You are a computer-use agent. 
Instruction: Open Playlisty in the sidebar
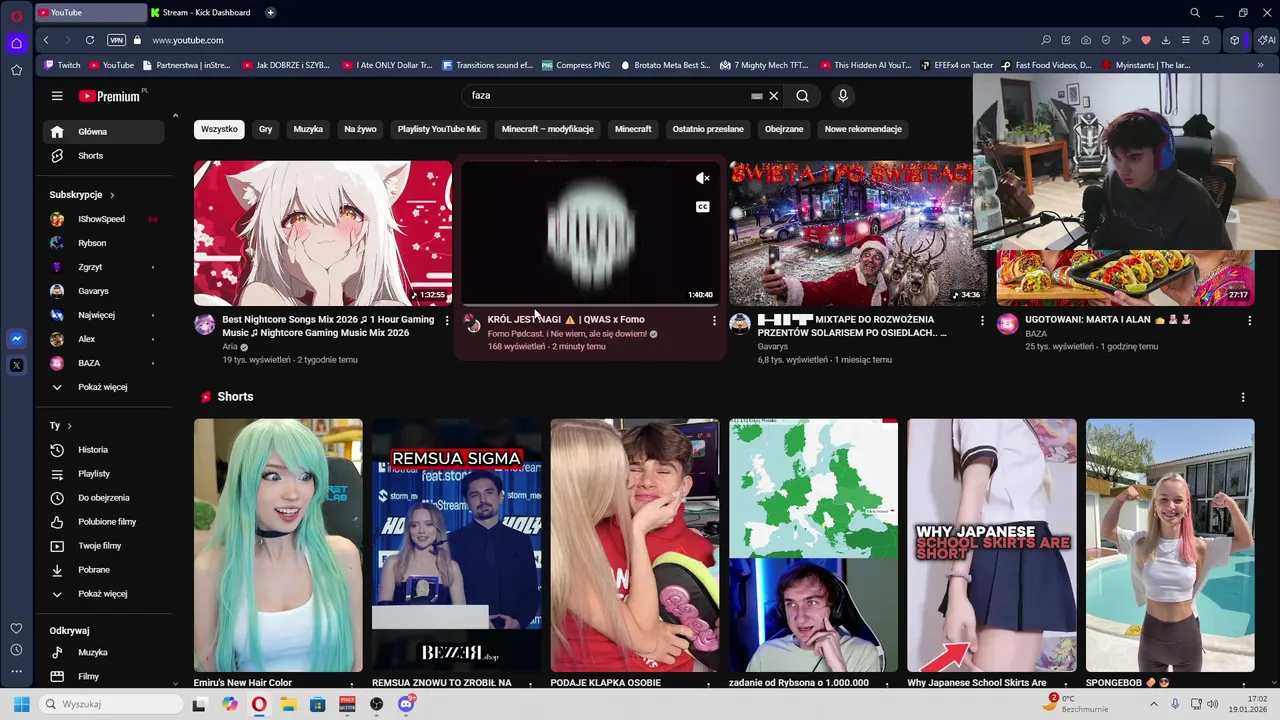pos(103,474)
